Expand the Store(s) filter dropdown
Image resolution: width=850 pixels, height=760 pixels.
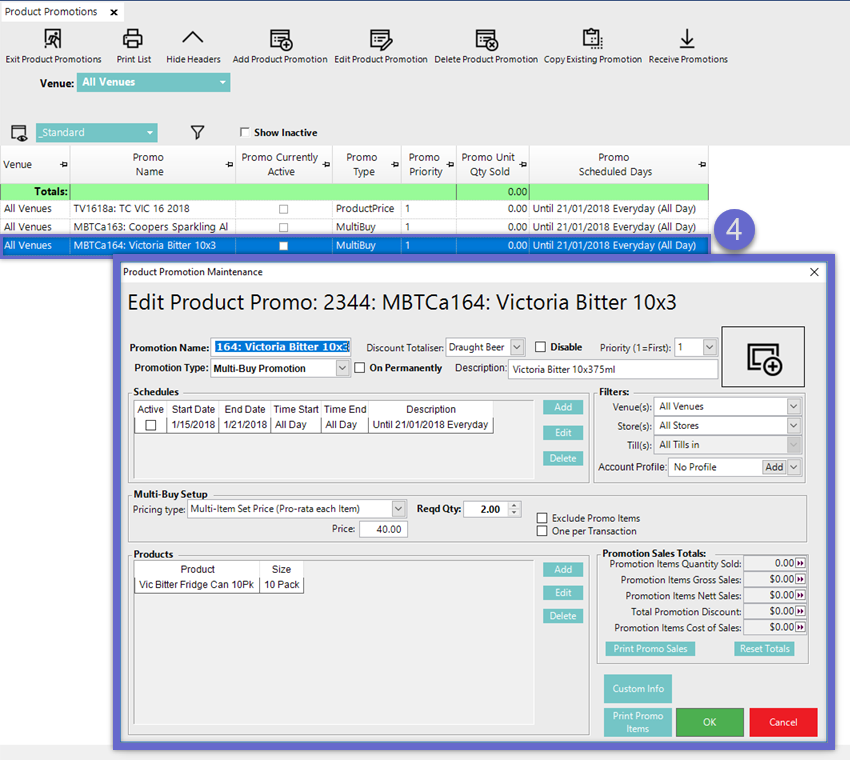coord(794,426)
